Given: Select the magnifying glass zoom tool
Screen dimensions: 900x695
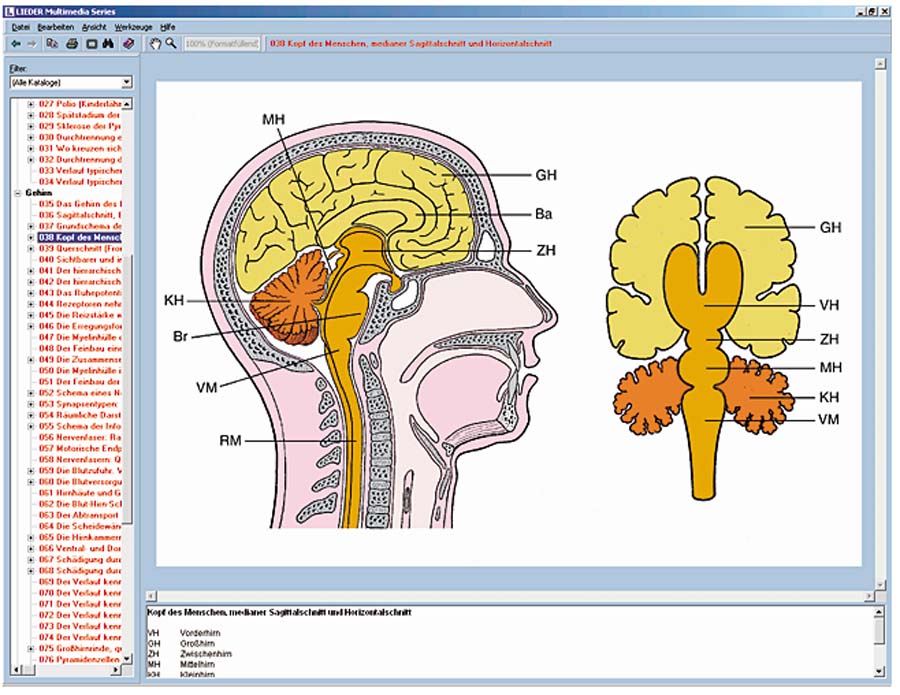Looking at the screenshot, I should [x=172, y=44].
